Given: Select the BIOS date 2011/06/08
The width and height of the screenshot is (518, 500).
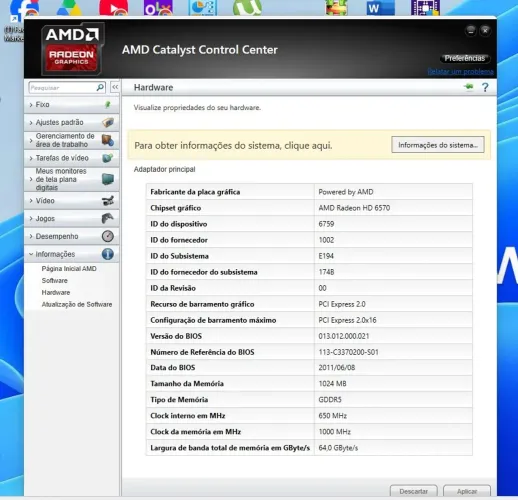Looking at the screenshot, I should (x=337, y=368).
